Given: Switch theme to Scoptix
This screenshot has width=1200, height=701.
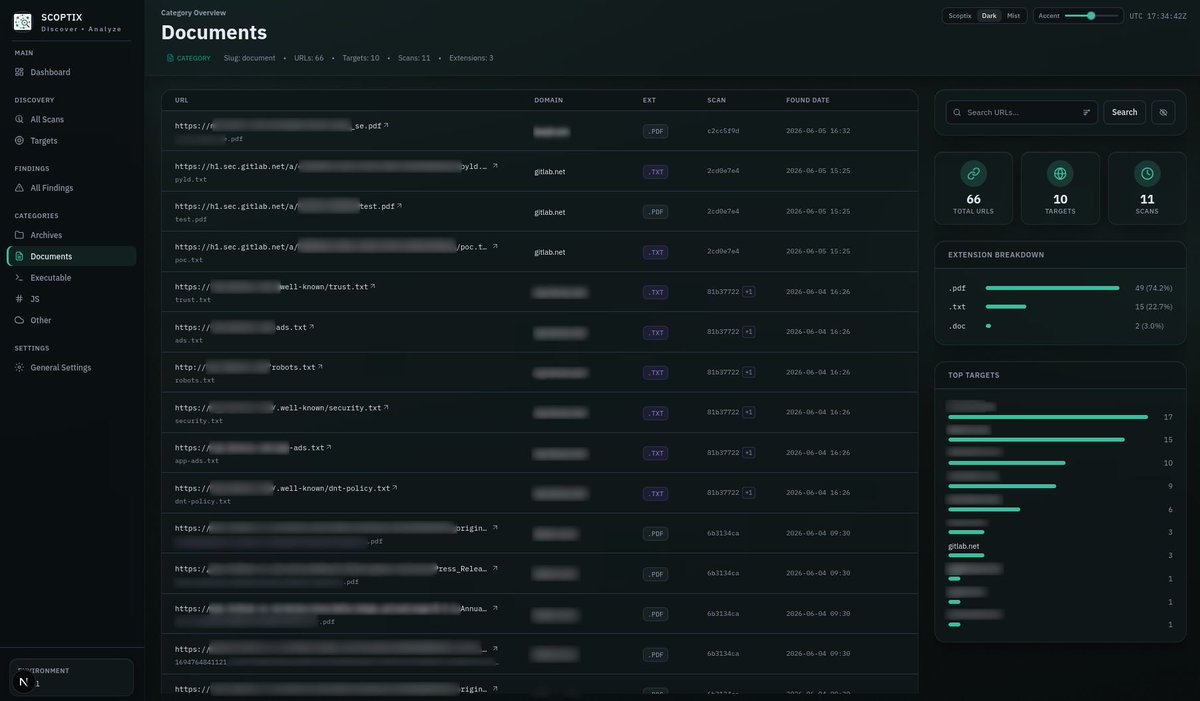Looking at the screenshot, I should pyautogui.click(x=960, y=16).
